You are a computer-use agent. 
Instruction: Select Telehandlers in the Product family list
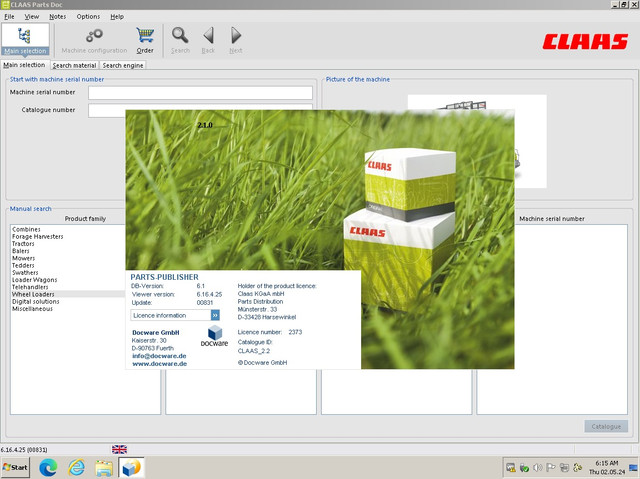pos(30,287)
